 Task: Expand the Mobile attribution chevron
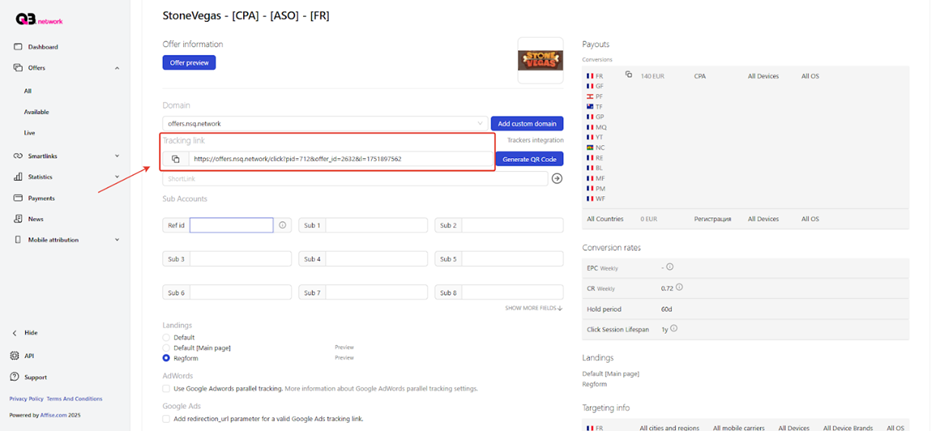click(117, 240)
